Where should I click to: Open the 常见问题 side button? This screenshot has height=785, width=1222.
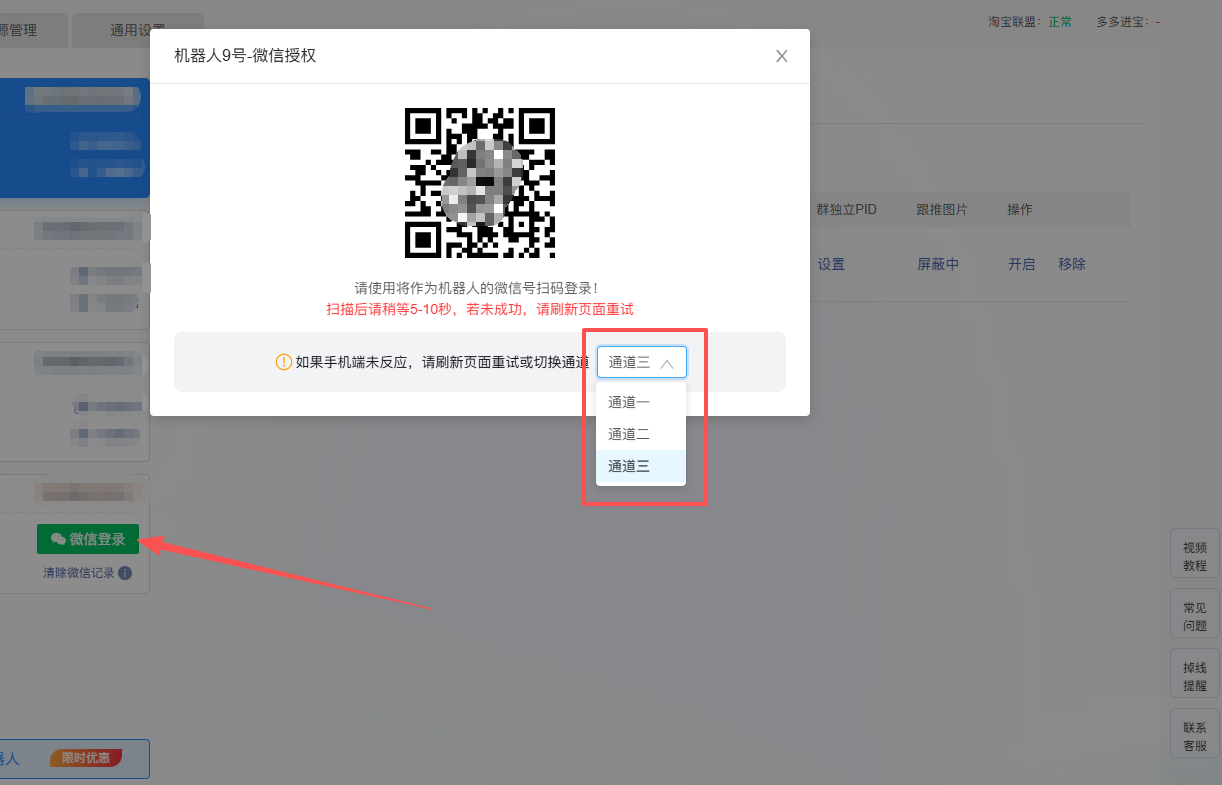[x=1195, y=617]
